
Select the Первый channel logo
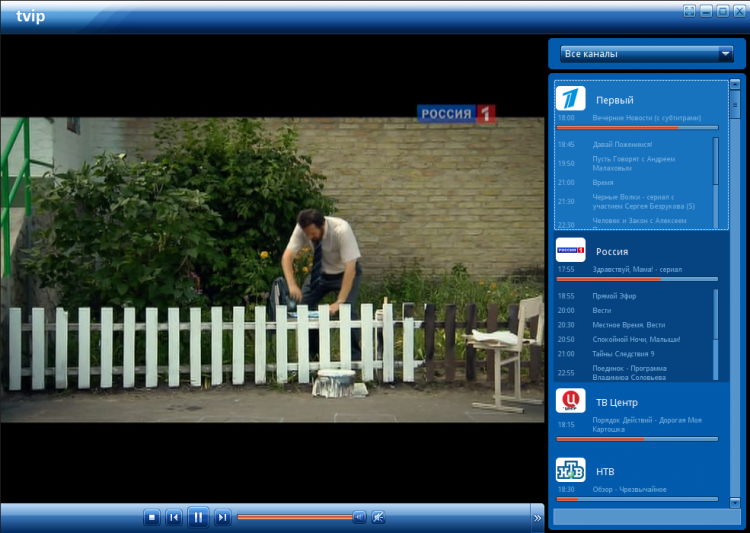[570, 98]
